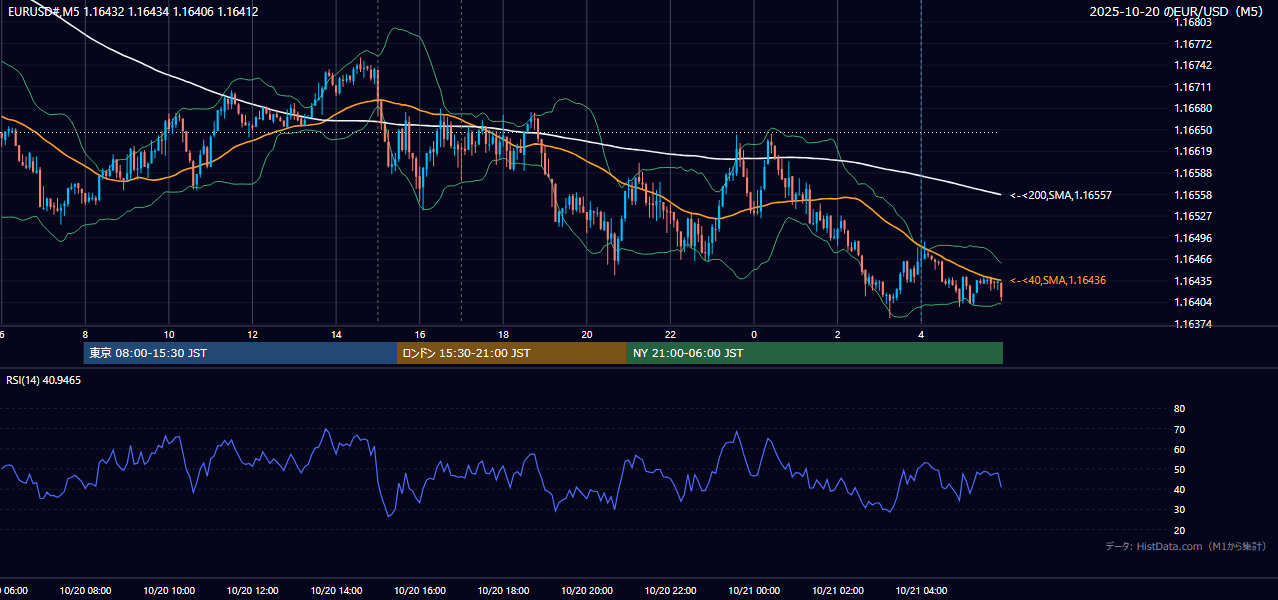1278x600 pixels.
Task: Click the NY 21:00-06:00 JST session bar
Action: 815,353
